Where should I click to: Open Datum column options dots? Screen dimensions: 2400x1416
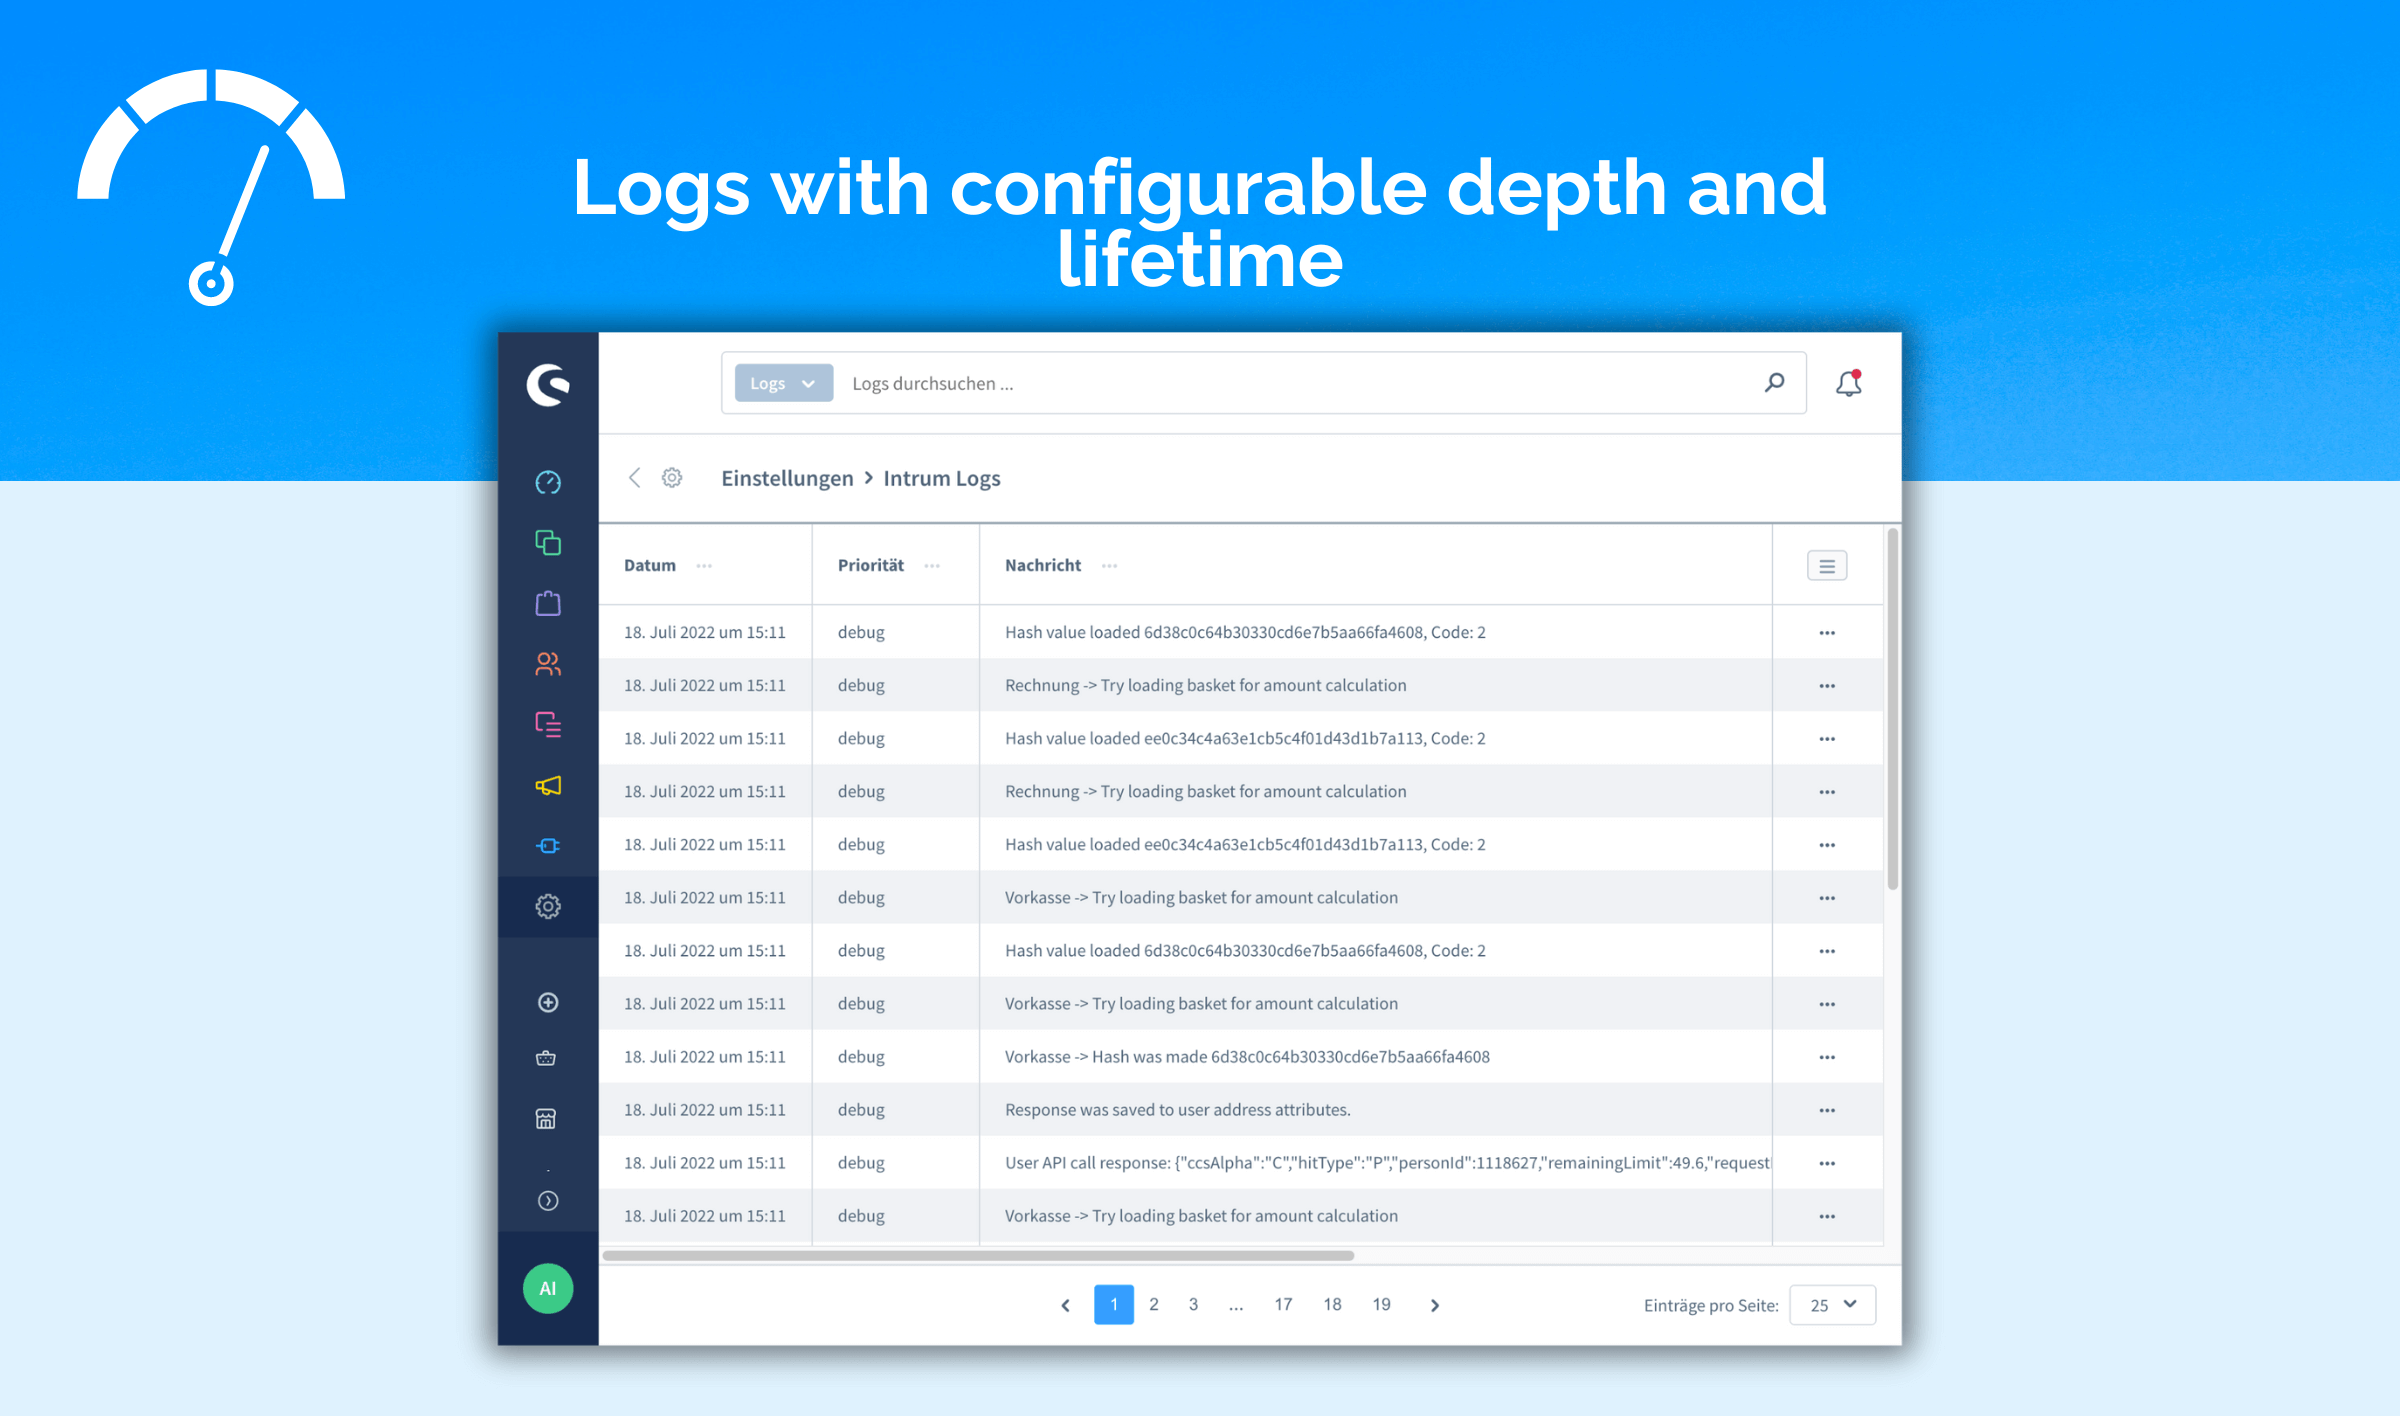(x=704, y=566)
